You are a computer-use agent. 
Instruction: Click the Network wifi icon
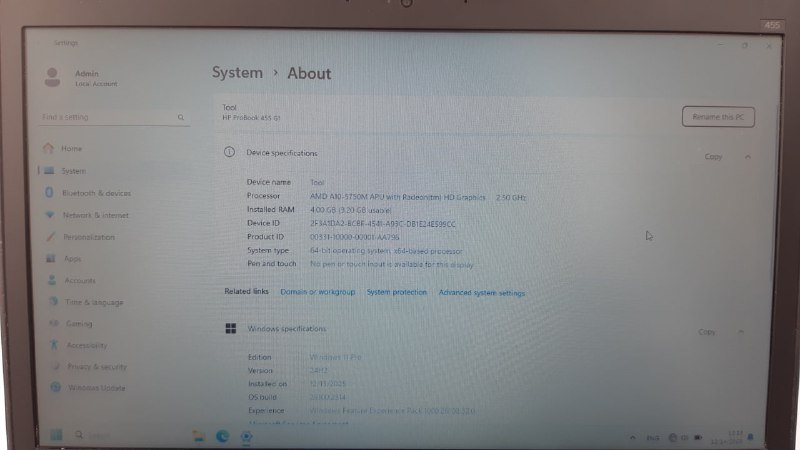[49, 215]
